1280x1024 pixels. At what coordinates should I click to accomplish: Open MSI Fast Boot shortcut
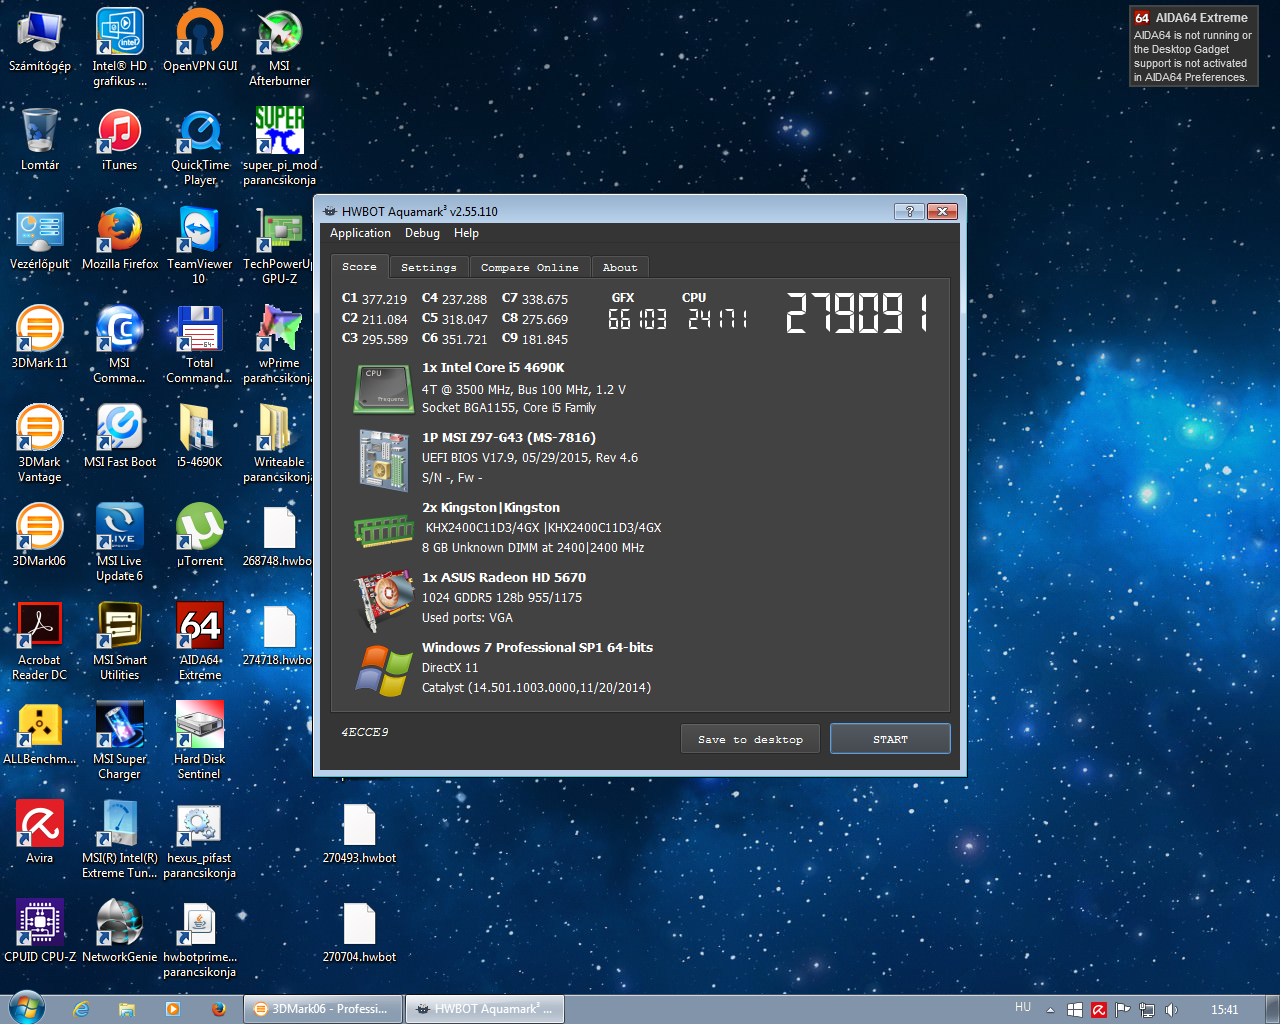coord(120,437)
